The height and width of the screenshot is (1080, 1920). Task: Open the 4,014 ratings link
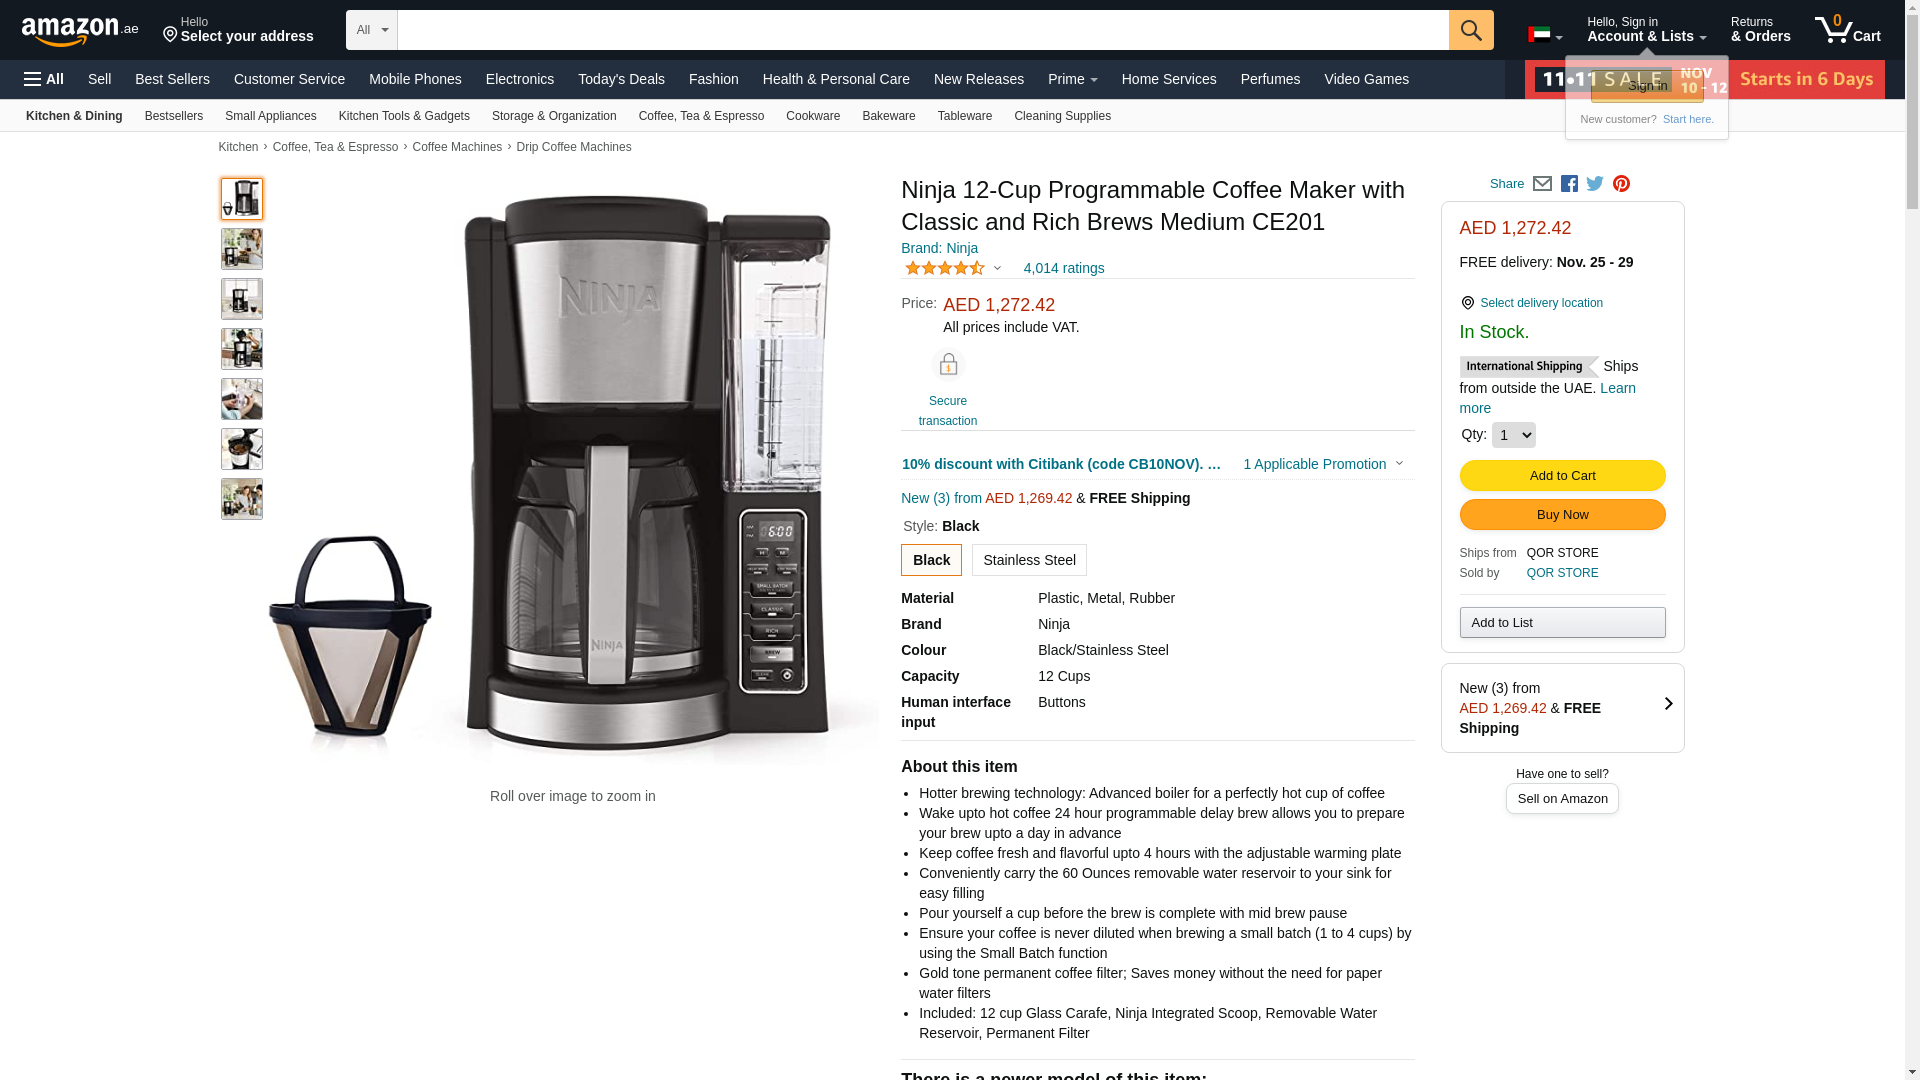click(1064, 268)
